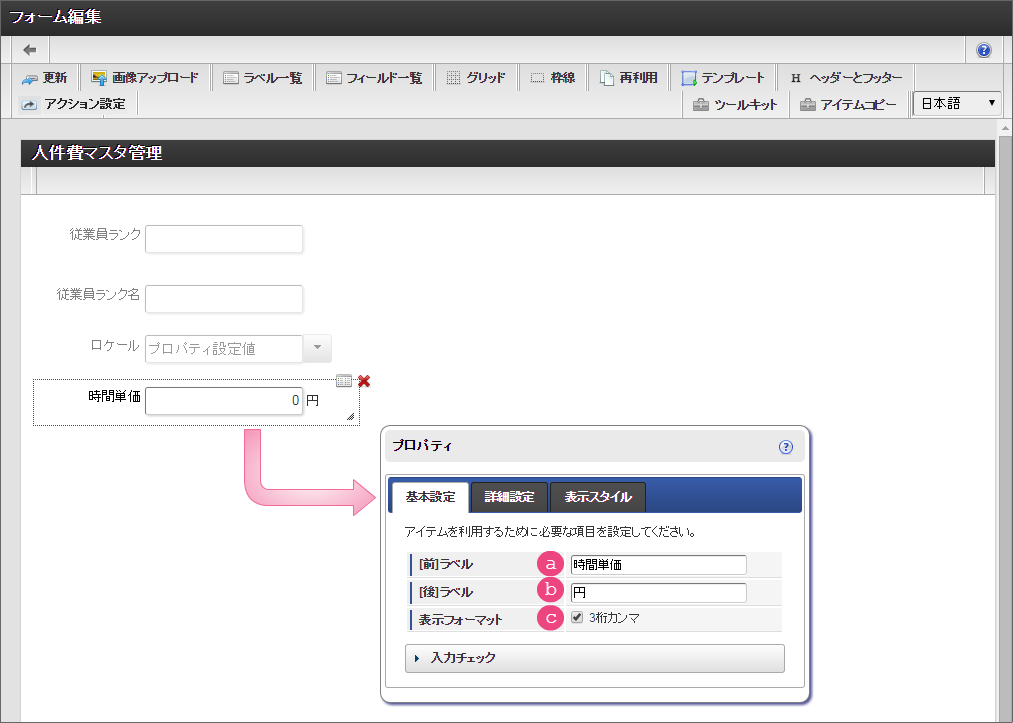Expand the 入力チェック section

(594, 658)
